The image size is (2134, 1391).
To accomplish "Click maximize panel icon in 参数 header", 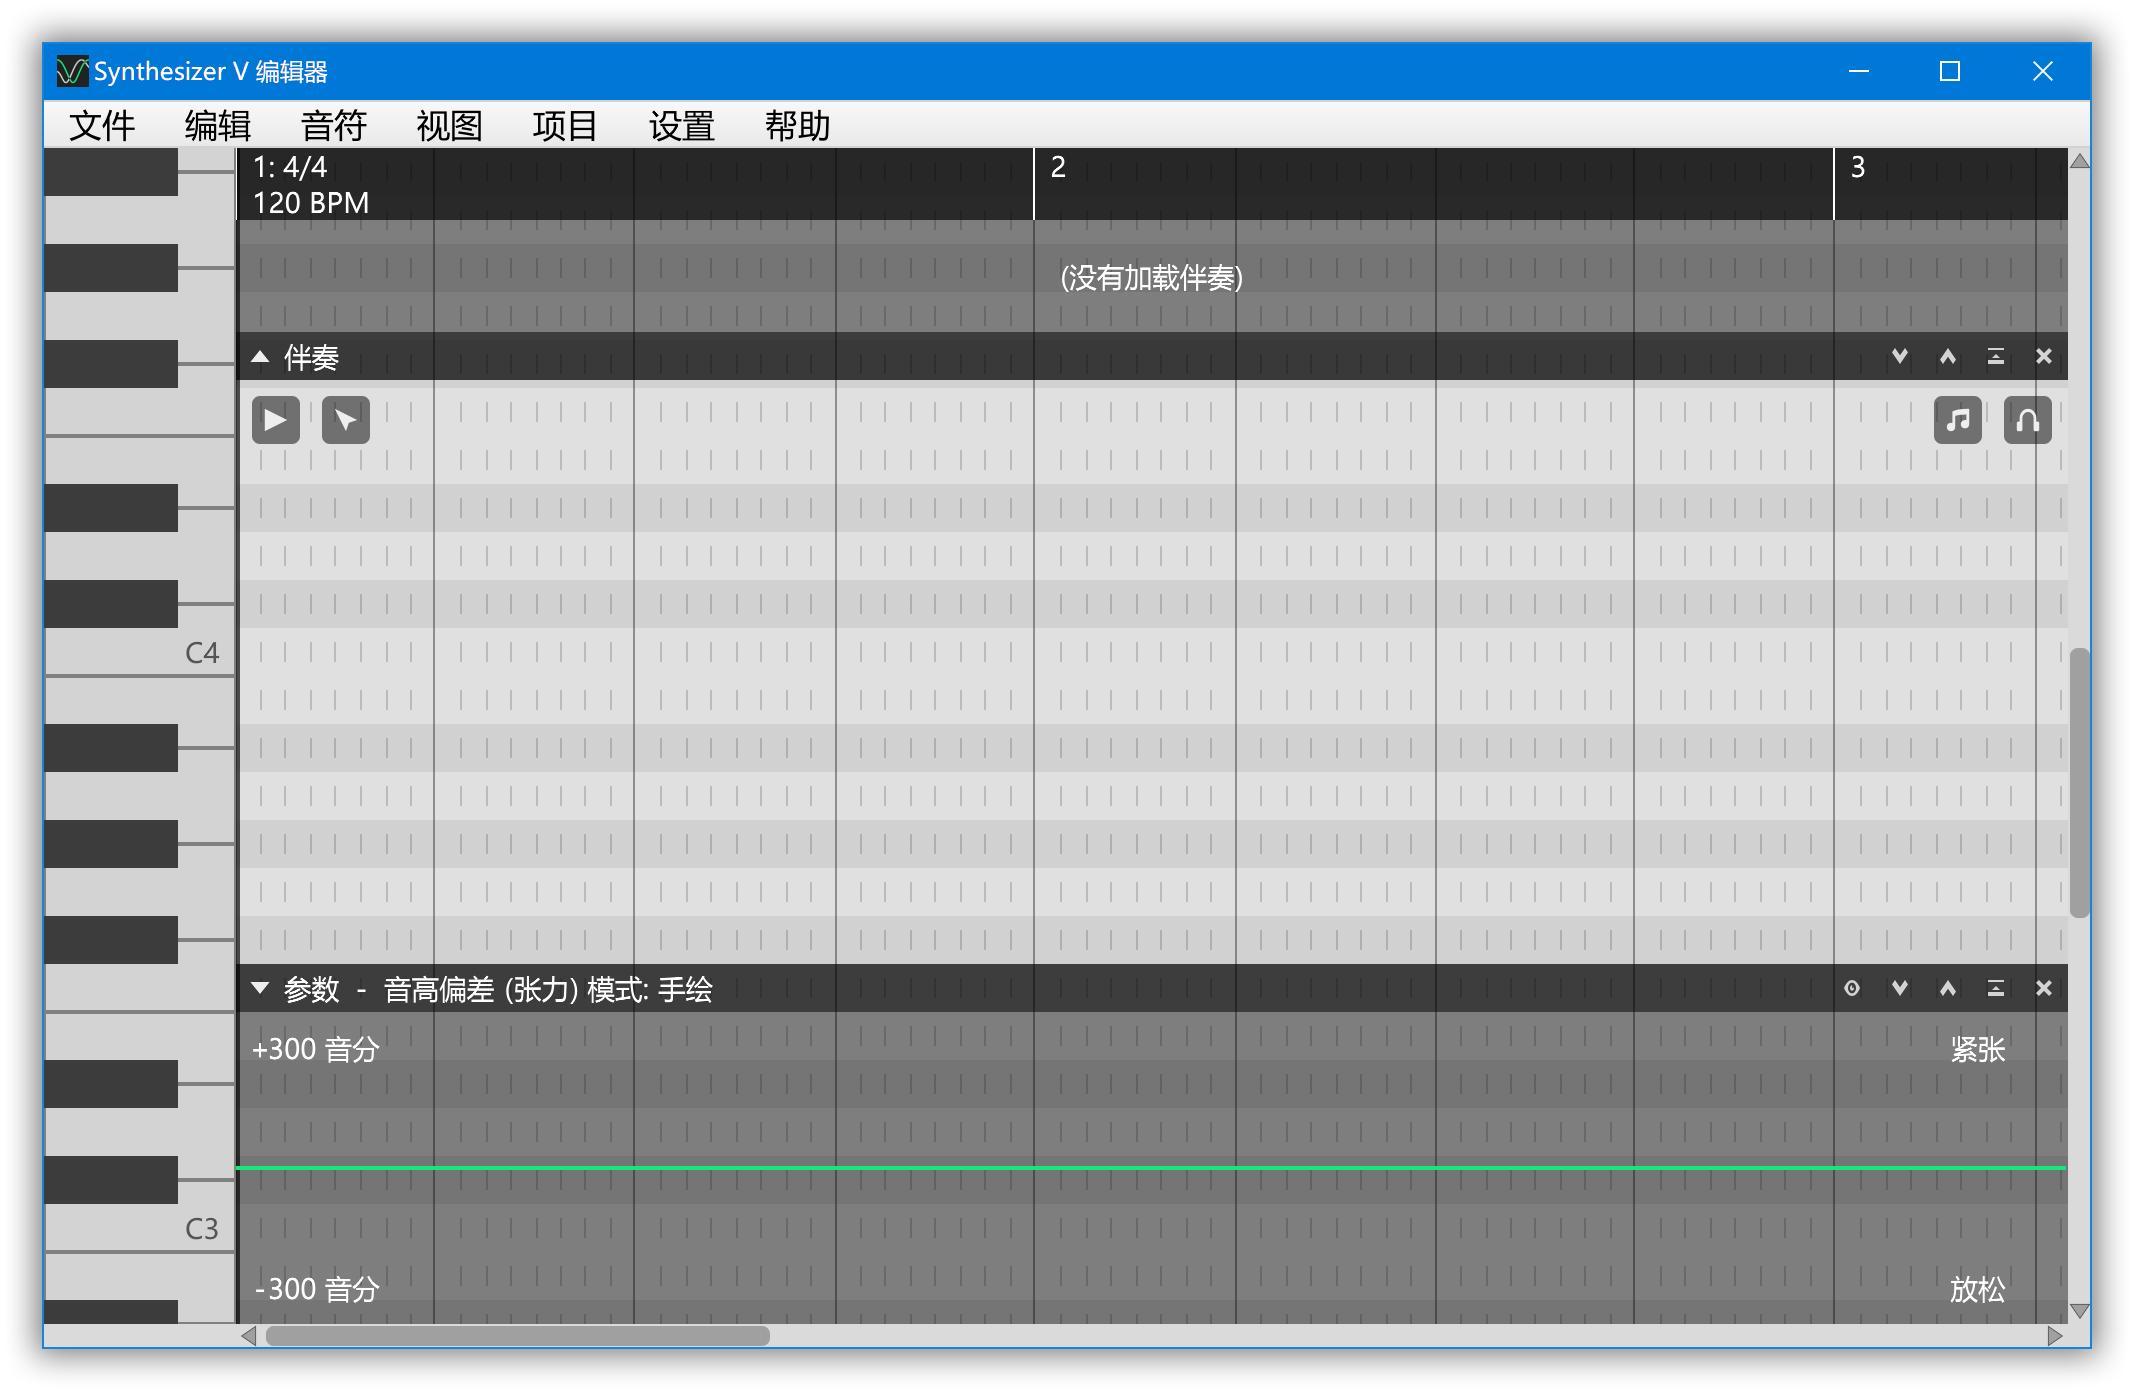I will tap(1996, 989).
